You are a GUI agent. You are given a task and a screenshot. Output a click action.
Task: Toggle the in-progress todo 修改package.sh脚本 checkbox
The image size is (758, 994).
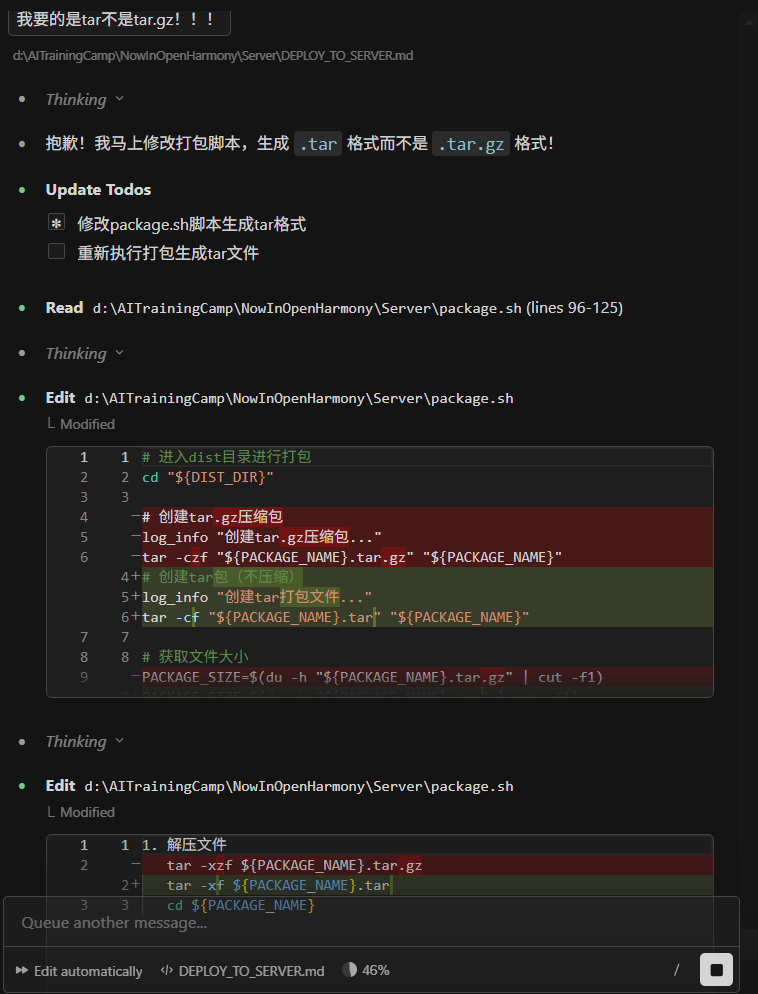(57, 223)
